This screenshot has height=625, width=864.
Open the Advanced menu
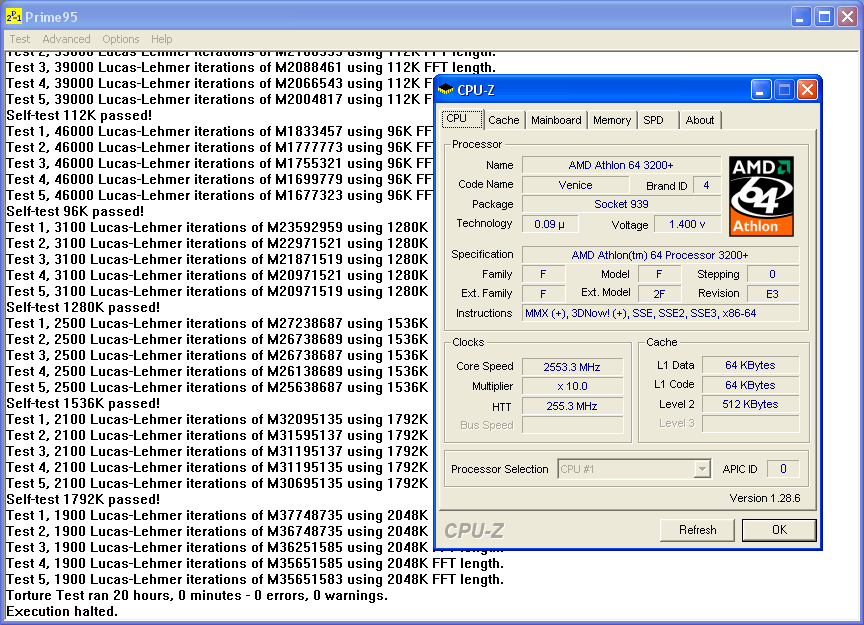66,39
